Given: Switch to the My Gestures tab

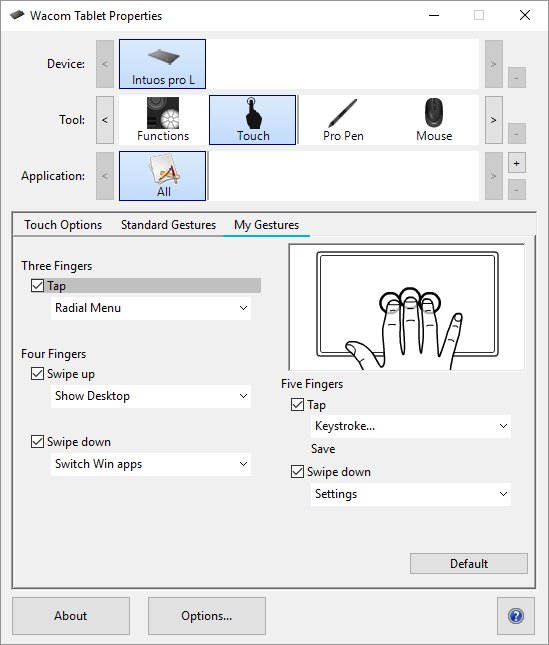Looking at the screenshot, I should (266, 225).
